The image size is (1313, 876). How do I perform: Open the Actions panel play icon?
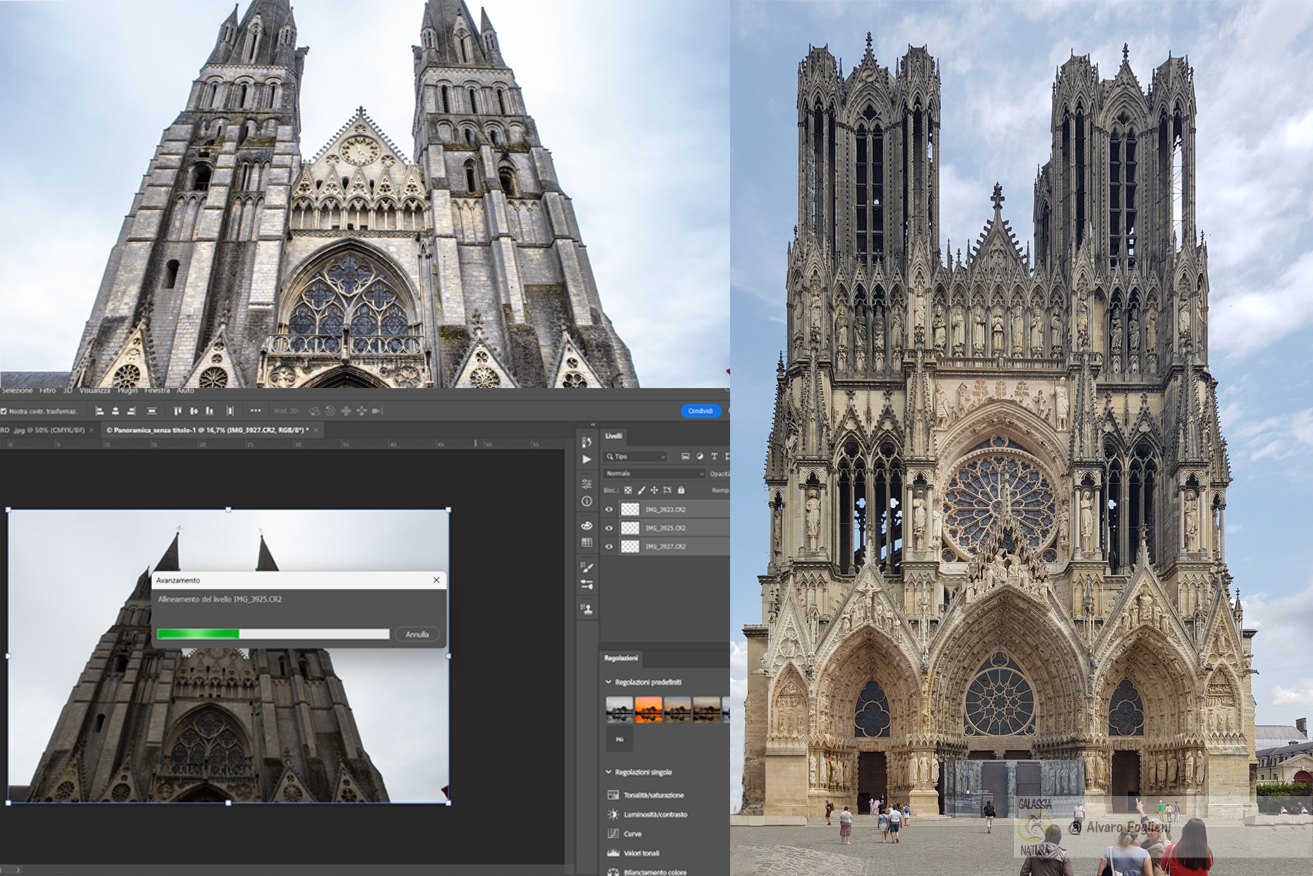point(587,459)
